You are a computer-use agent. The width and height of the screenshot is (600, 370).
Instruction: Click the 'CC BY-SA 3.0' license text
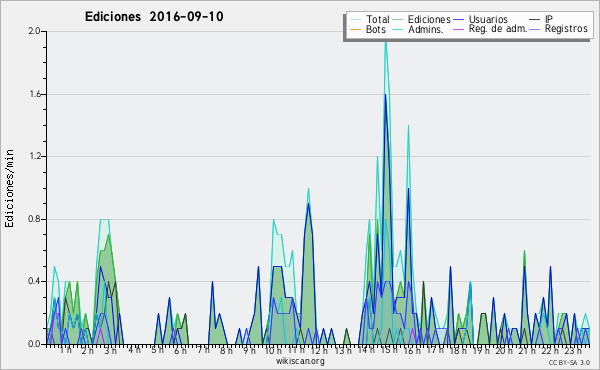pos(569,362)
